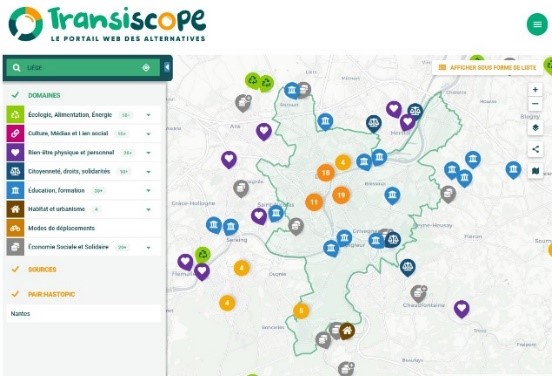552x376 pixels.
Task: Click the share map icon
Action: [x=535, y=149]
